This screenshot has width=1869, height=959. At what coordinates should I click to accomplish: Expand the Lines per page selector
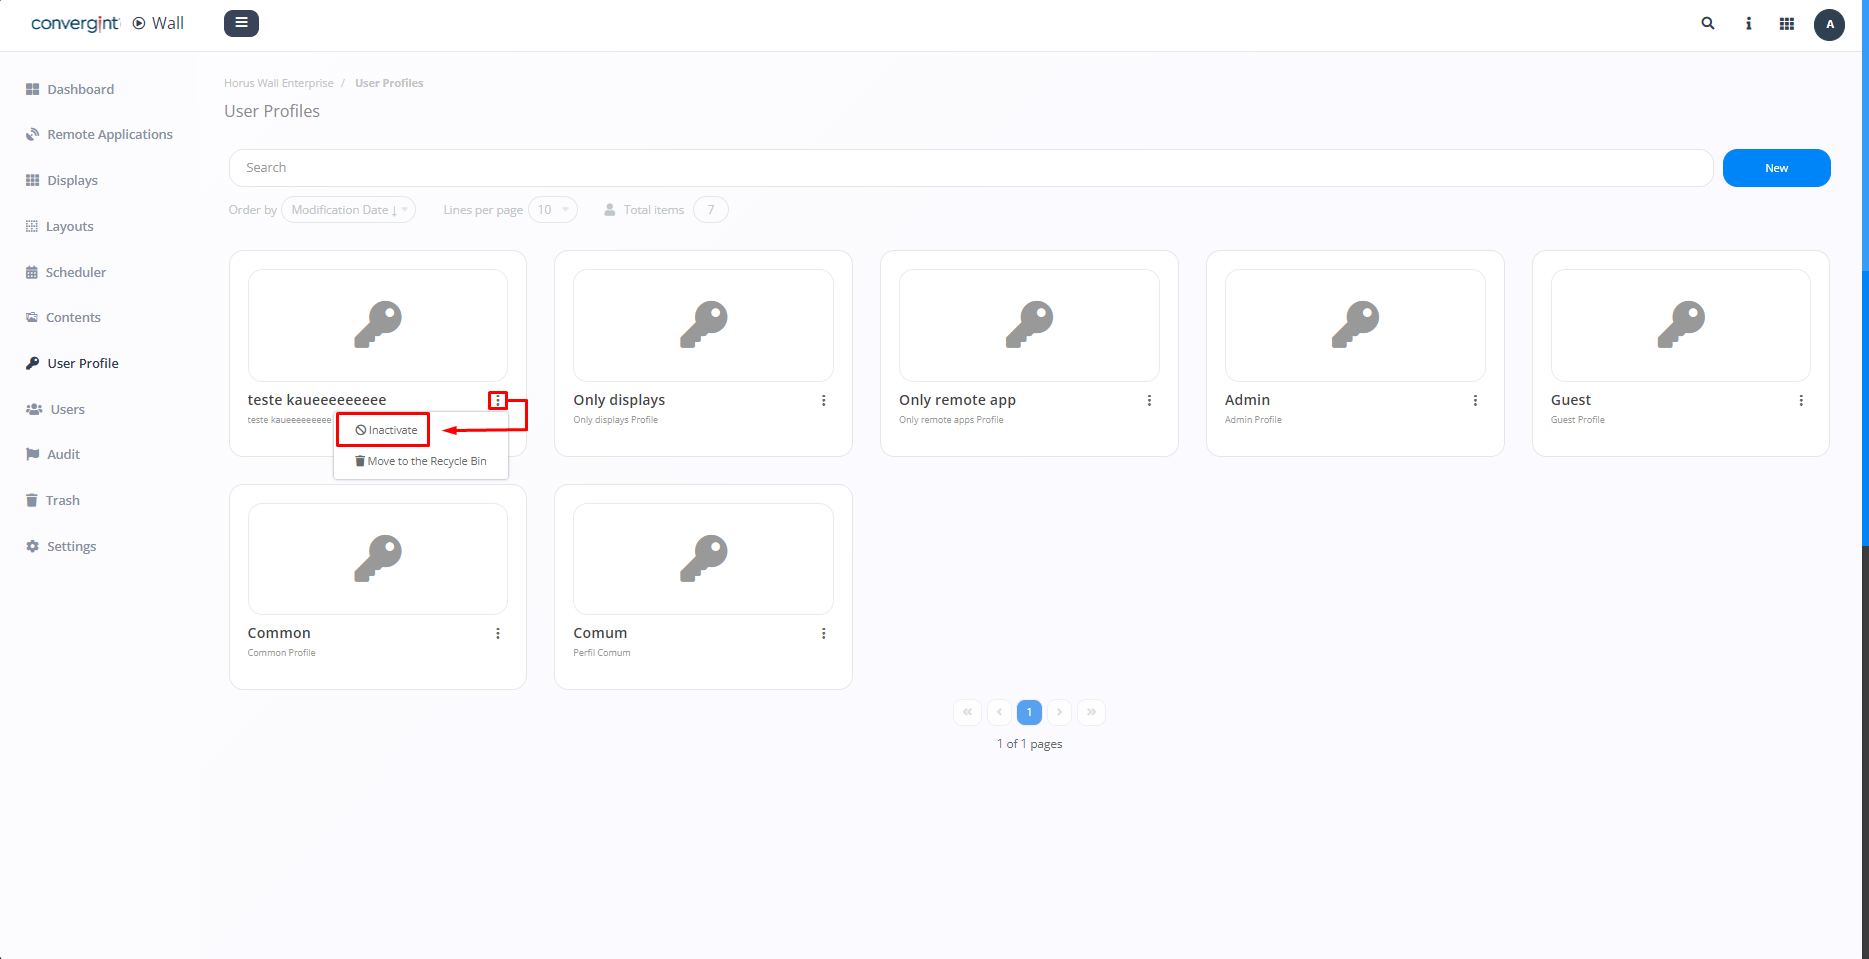click(x=552, y=210)
